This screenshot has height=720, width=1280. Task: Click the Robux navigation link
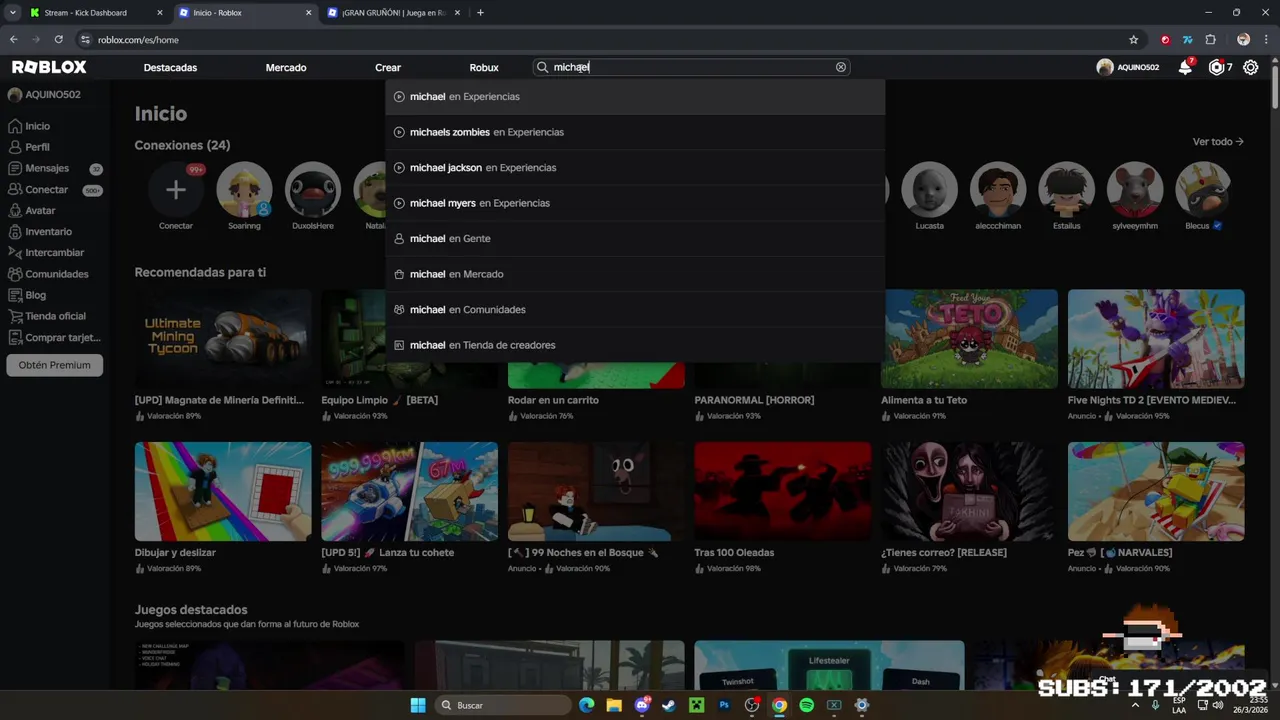pos(484,68)
